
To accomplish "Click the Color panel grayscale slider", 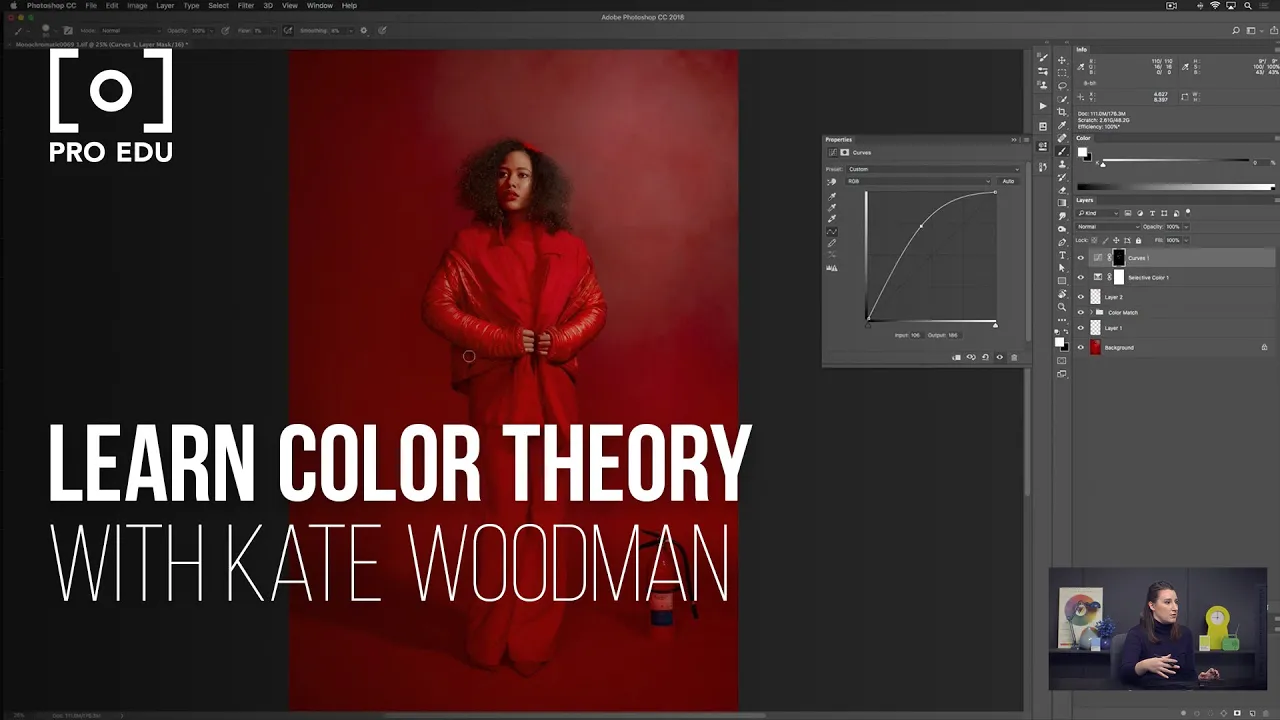I will [x=1178, y=162].
